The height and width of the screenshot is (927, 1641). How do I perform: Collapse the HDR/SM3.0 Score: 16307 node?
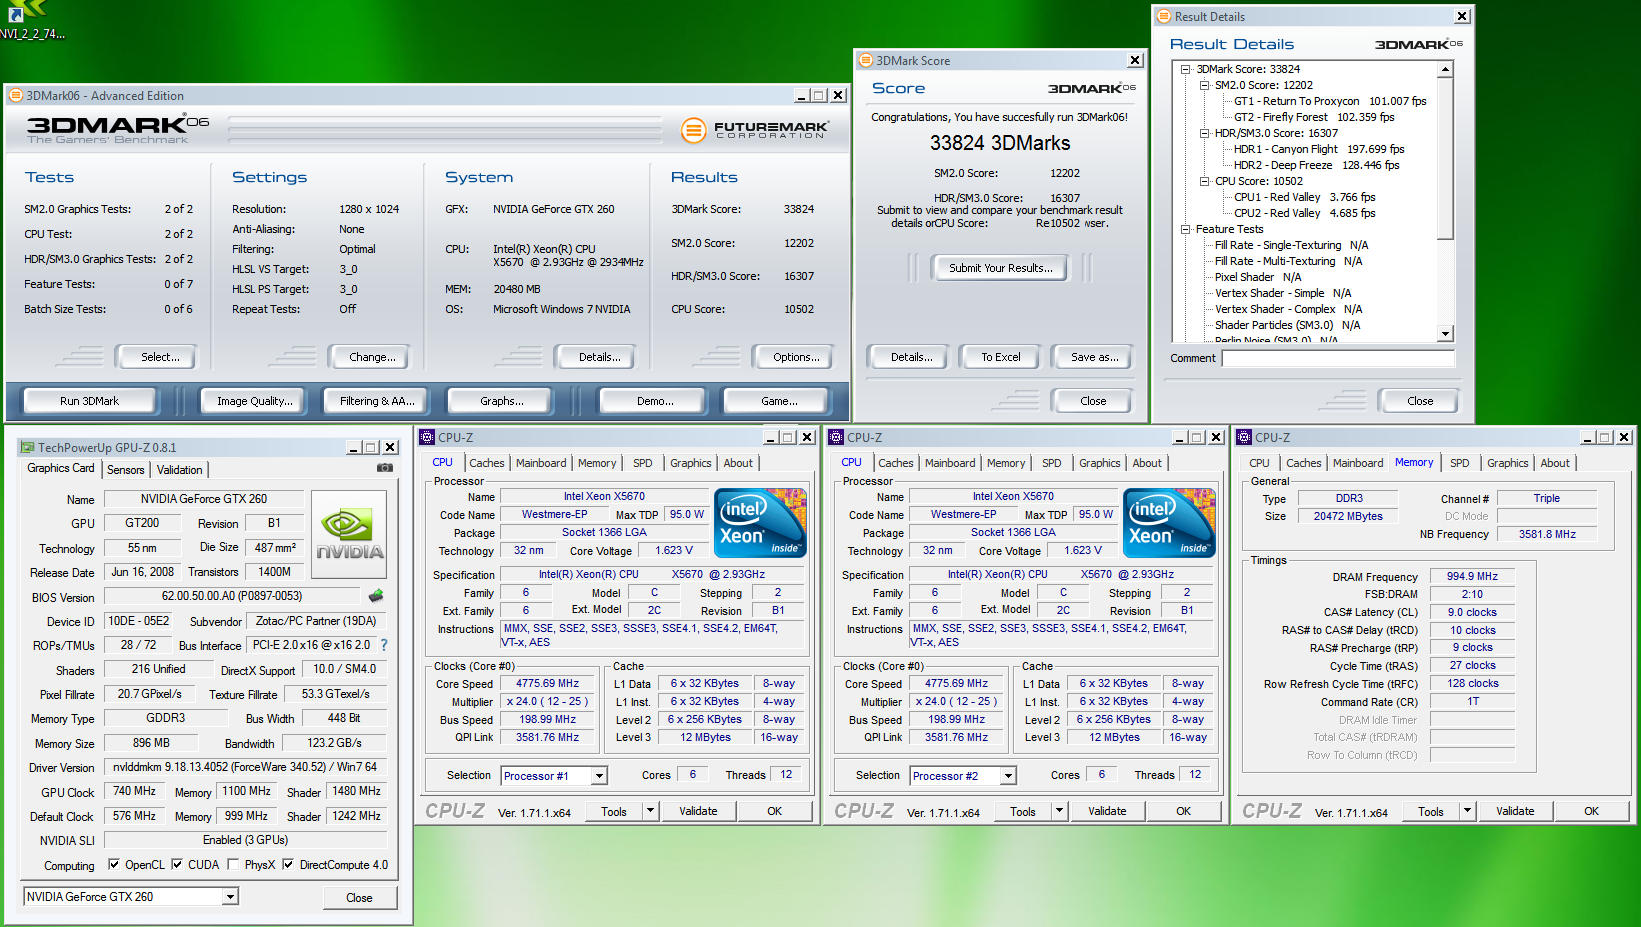click(1204, 133)
